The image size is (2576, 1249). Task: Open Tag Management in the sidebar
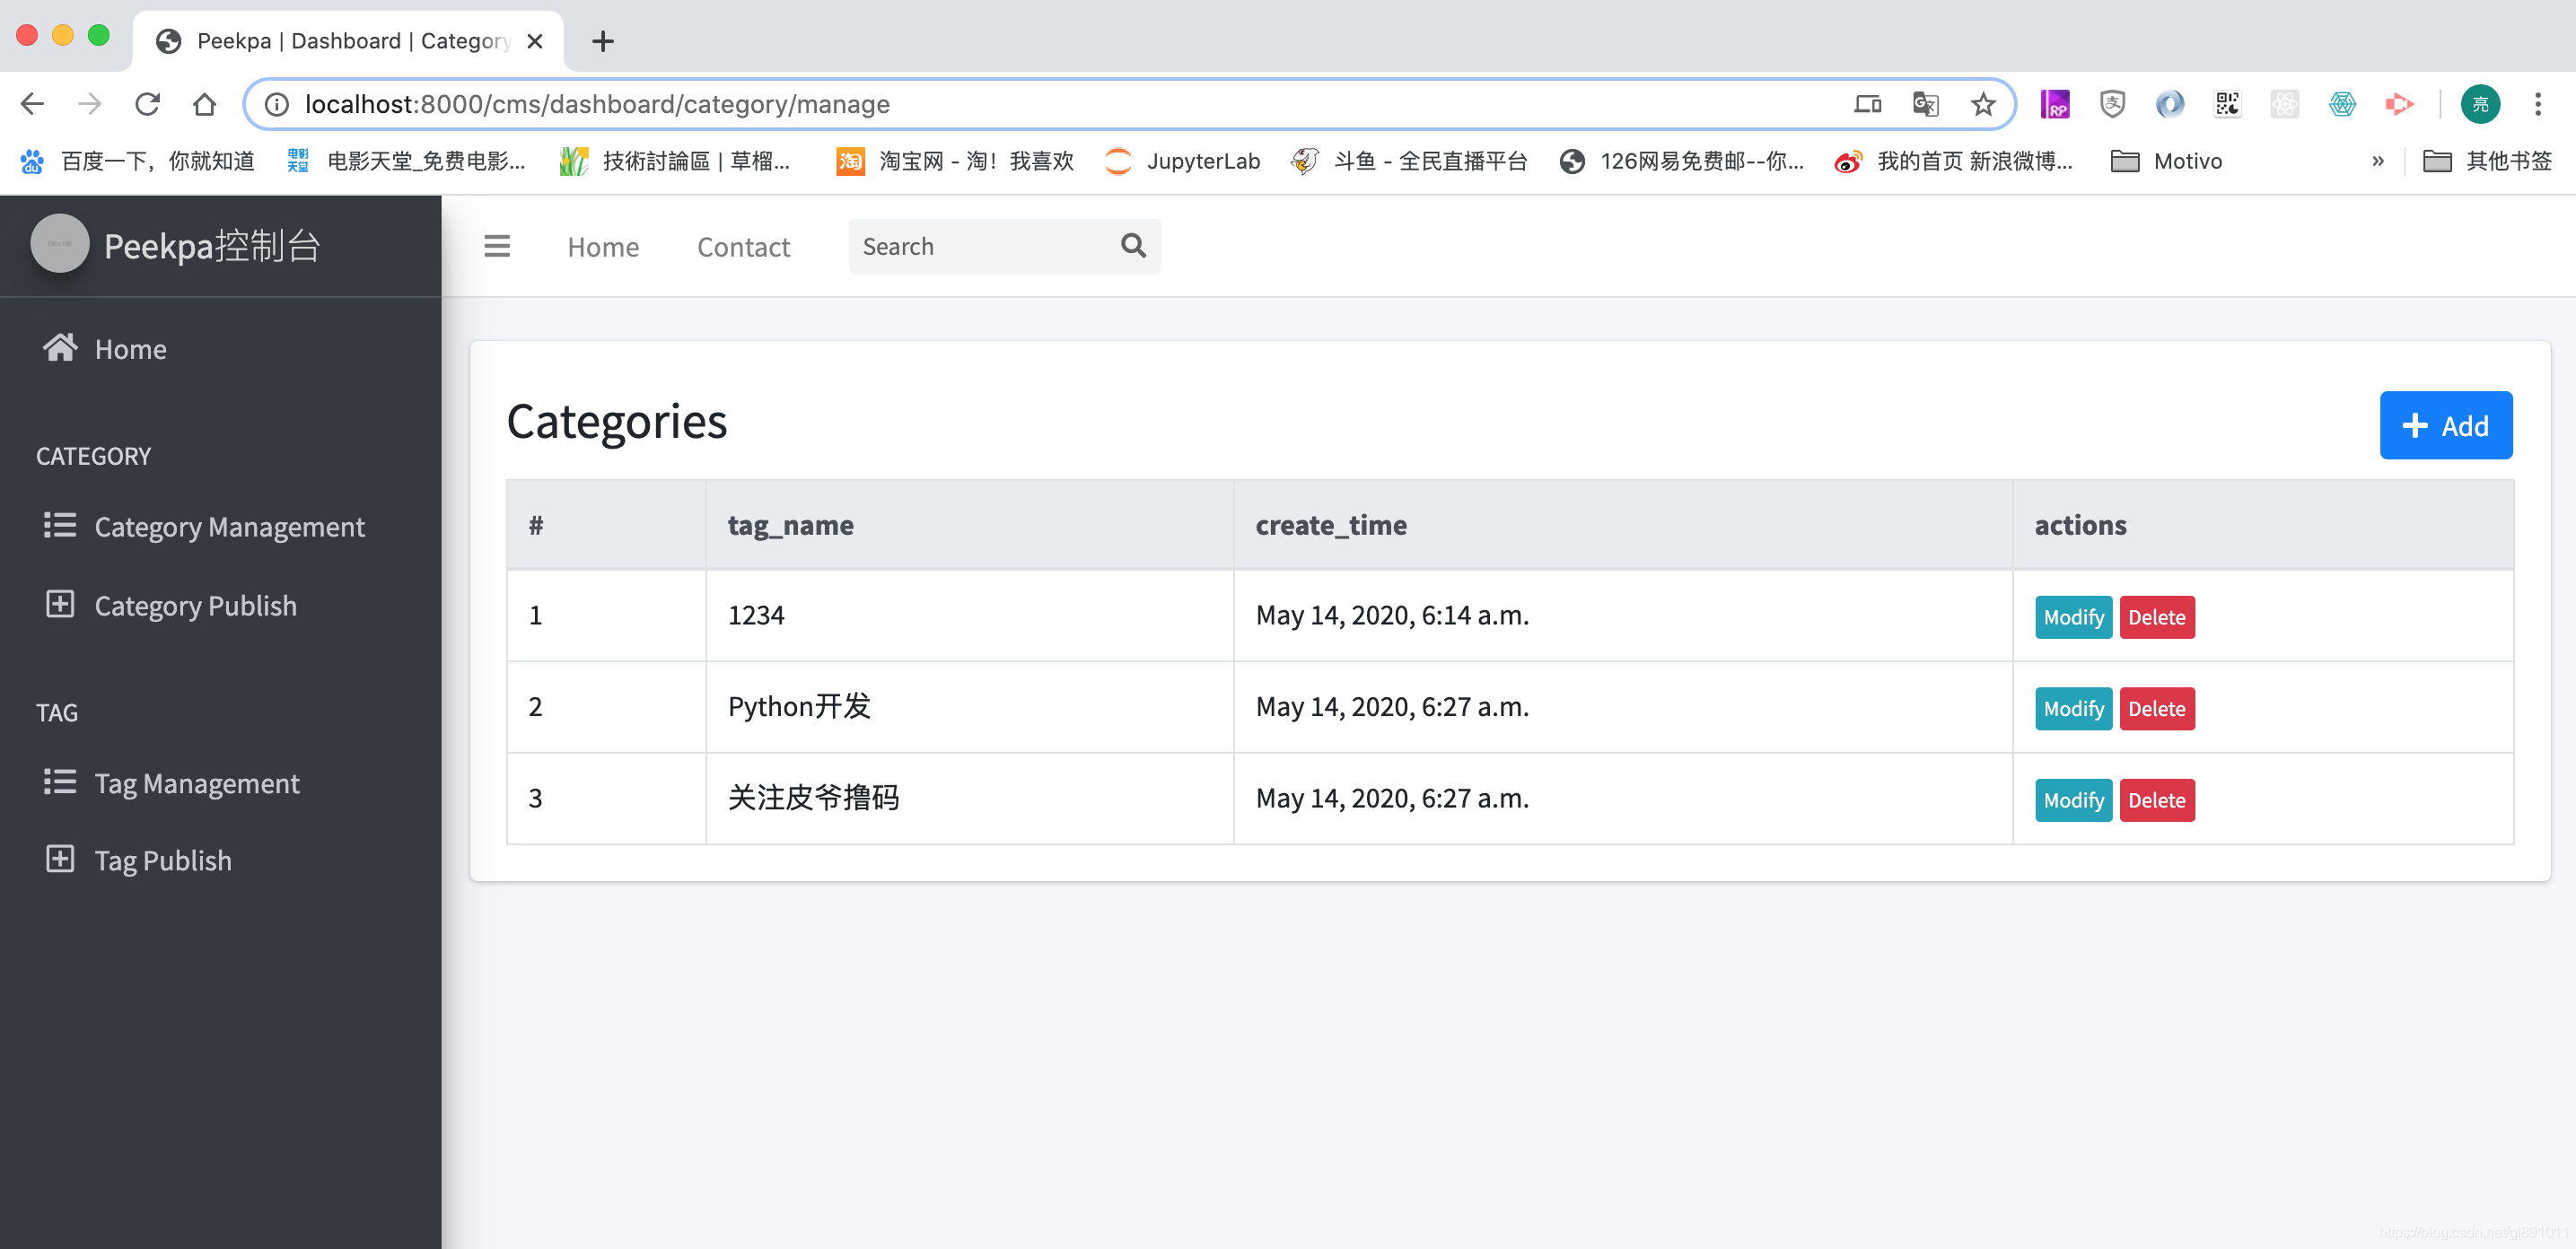point(197,783)
